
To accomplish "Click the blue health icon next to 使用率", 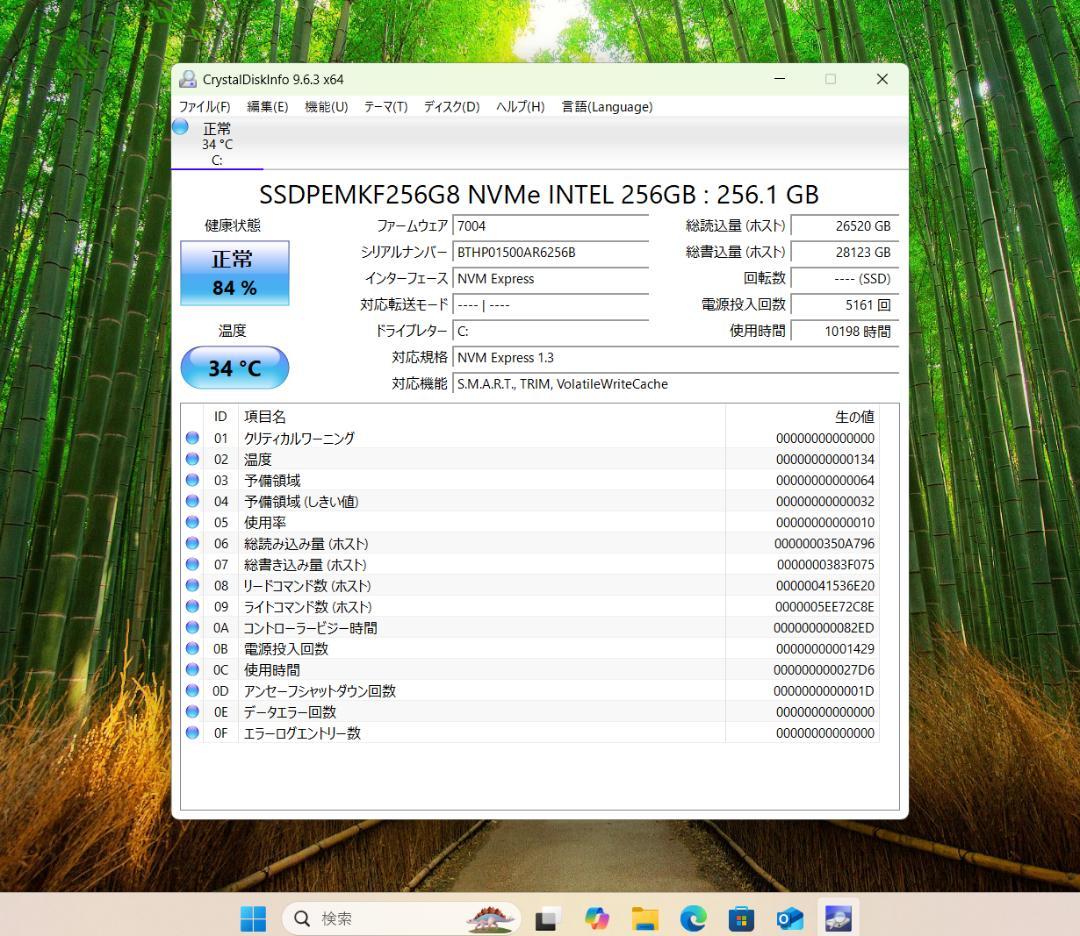I will (192, 522).
